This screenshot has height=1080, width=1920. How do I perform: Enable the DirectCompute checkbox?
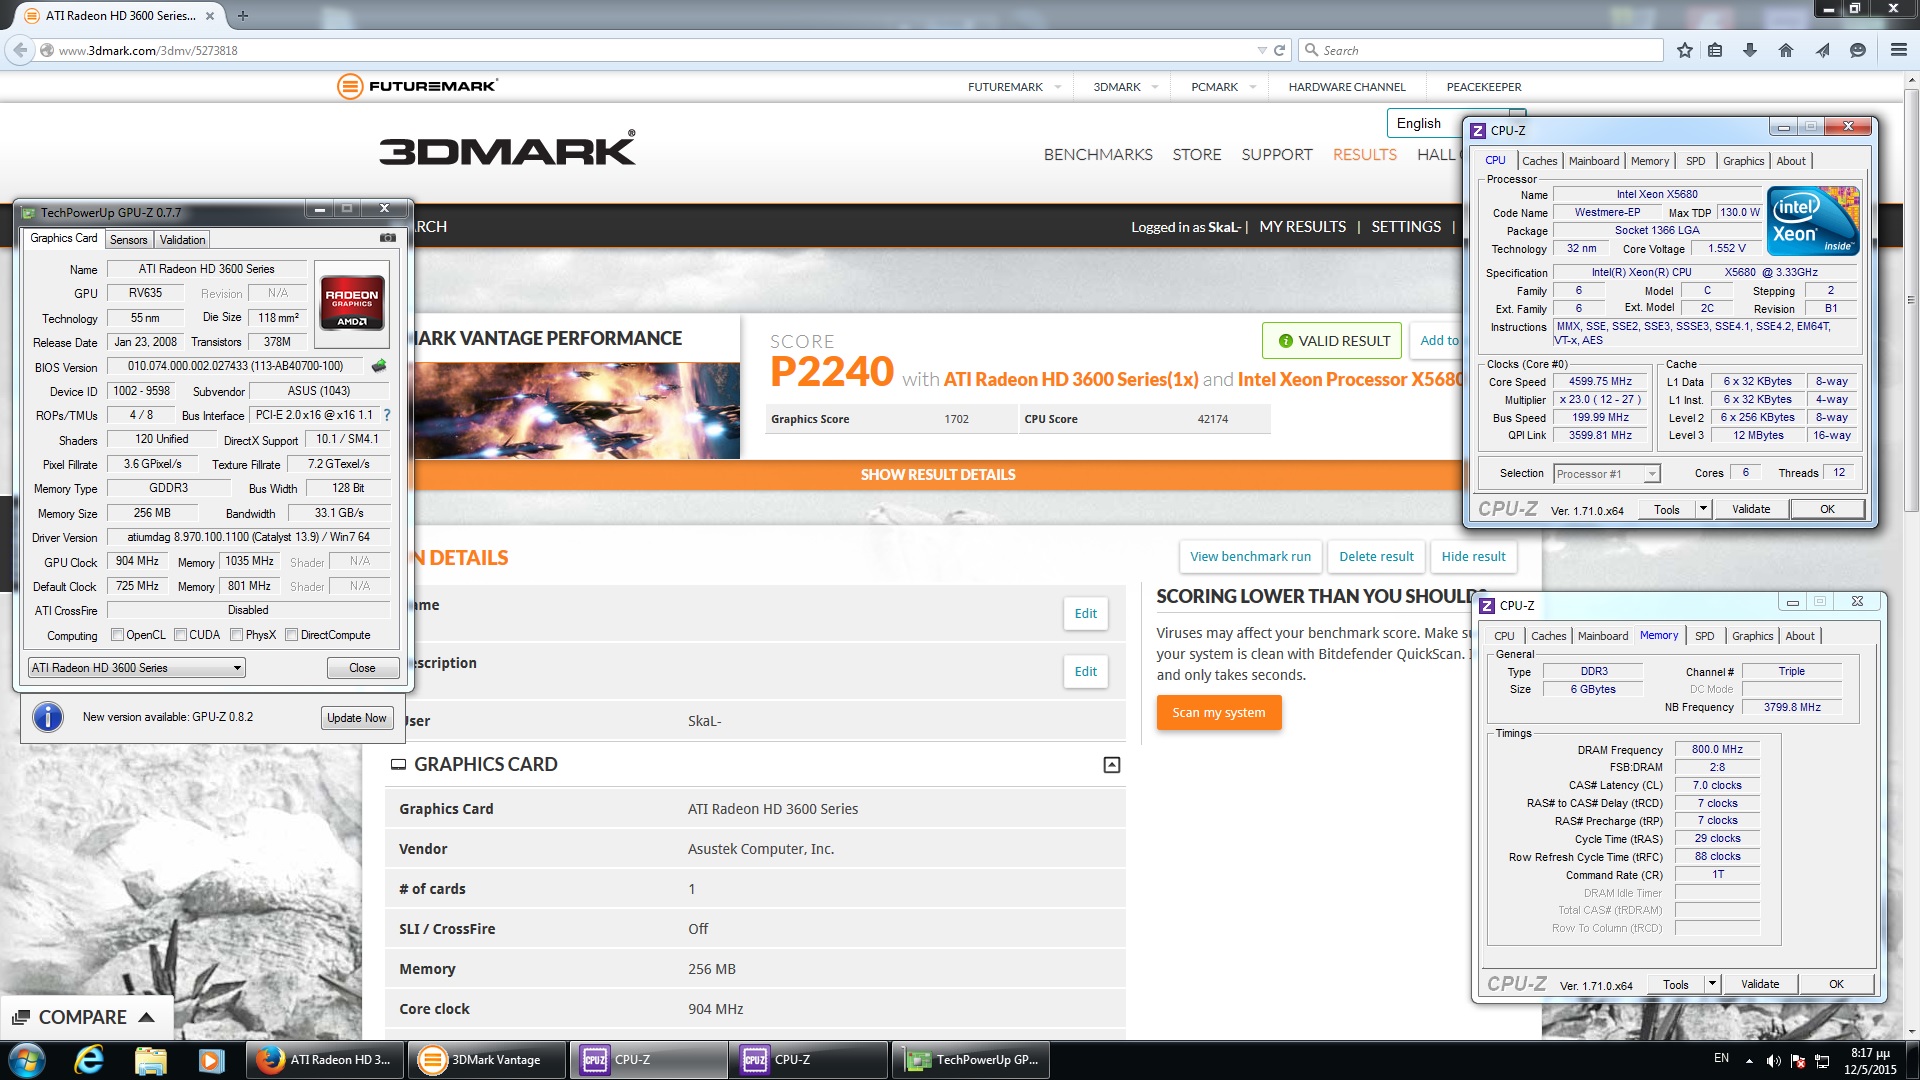291,635
